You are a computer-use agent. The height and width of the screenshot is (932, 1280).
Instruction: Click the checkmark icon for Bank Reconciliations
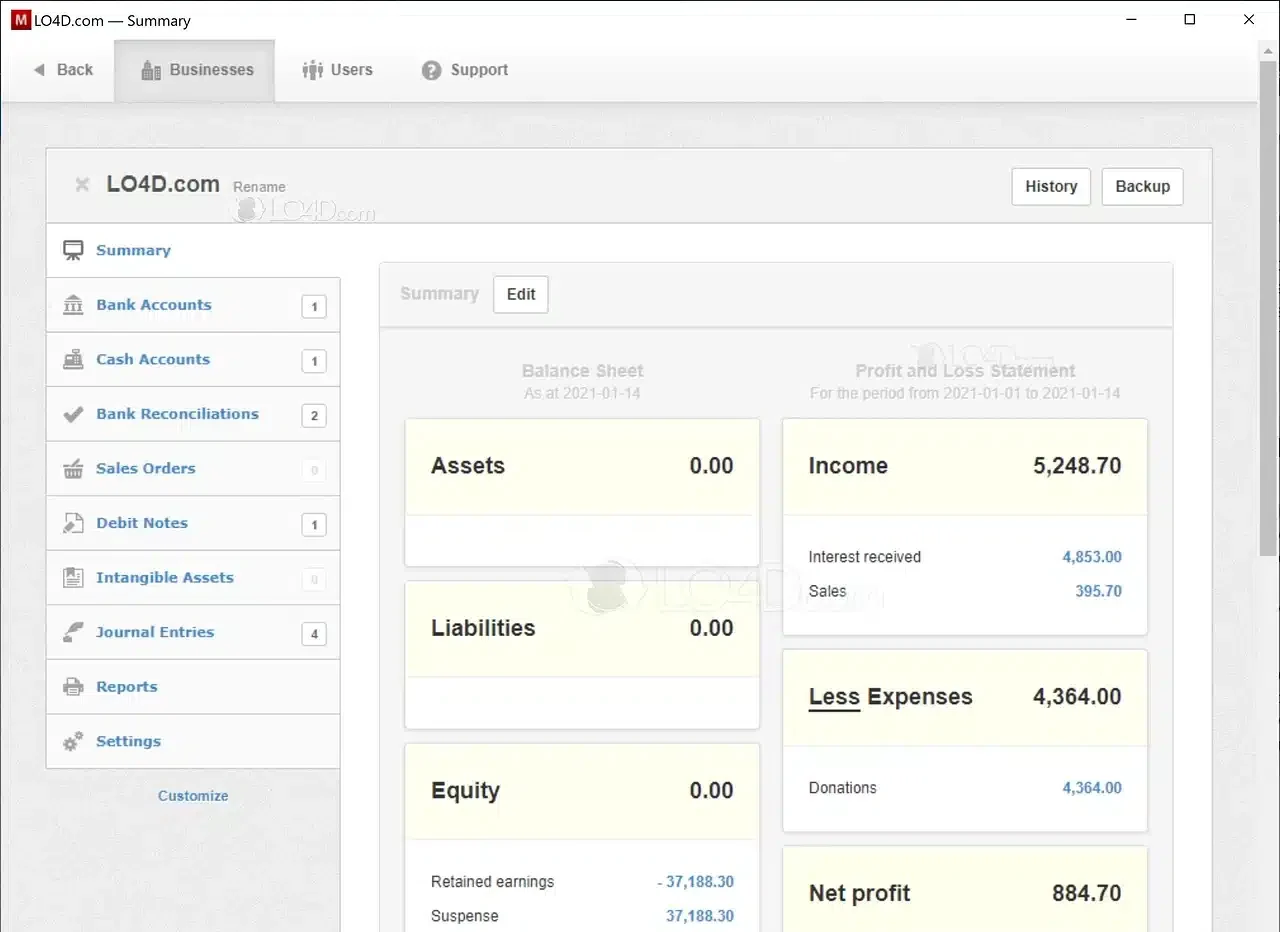click(x=73, y=414)
